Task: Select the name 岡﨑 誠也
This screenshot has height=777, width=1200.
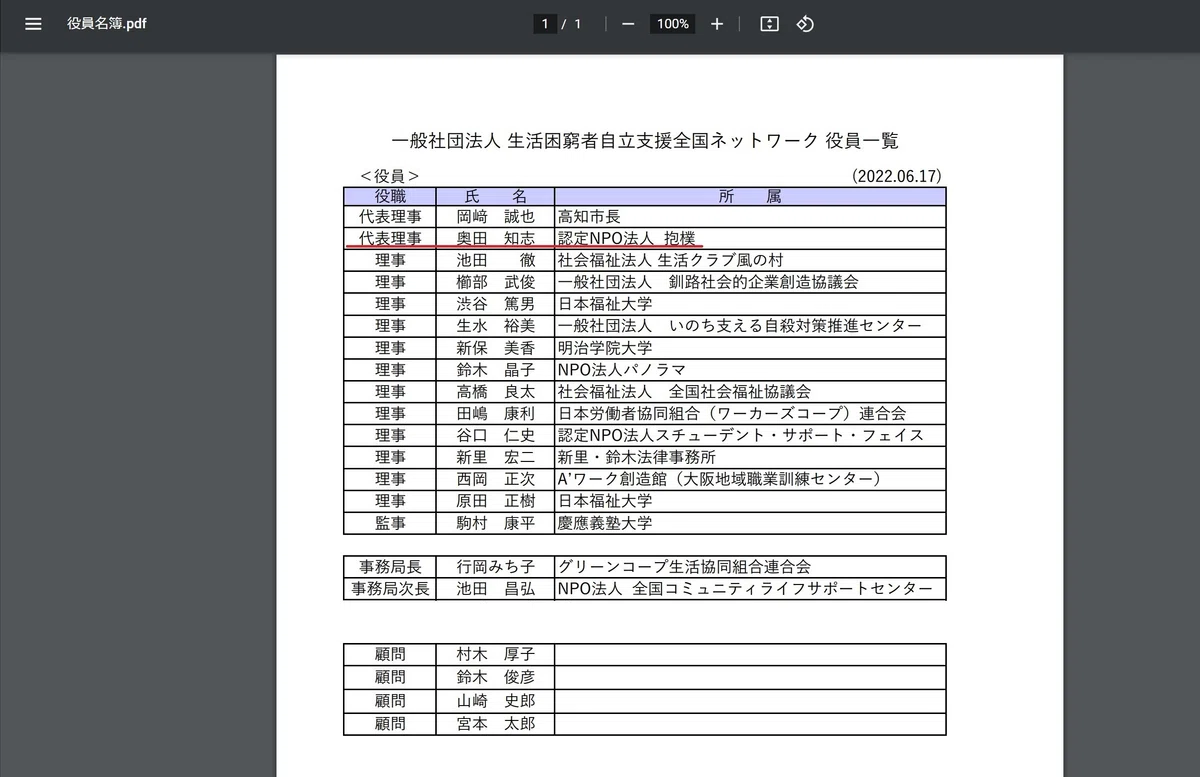Action: 495,216
